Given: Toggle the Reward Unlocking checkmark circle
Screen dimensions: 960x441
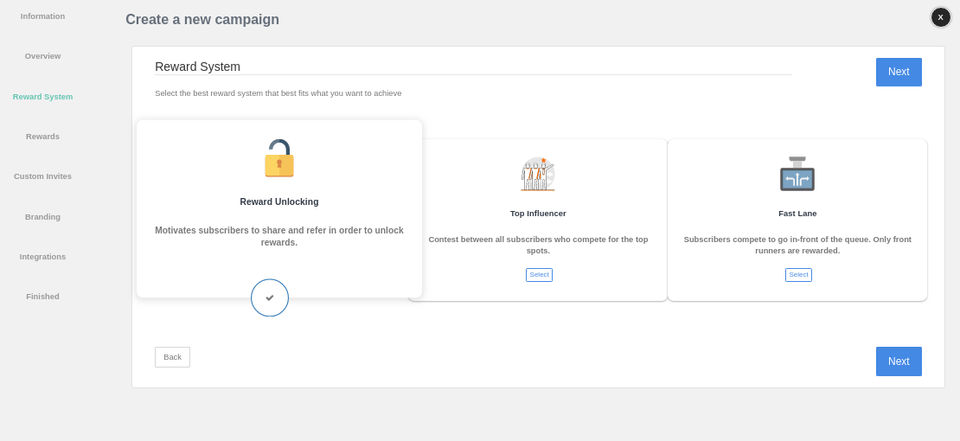Looking at the screenshot, I should point(270,298).
